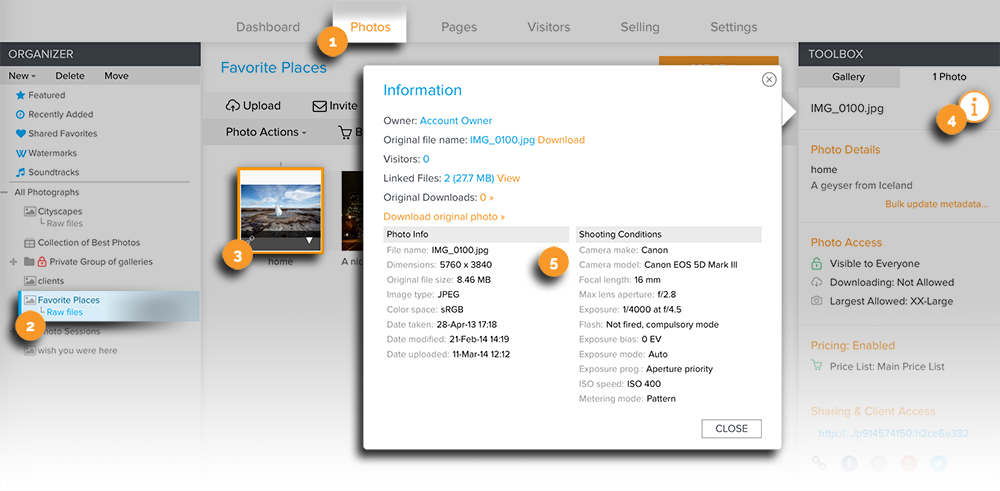Switch to the Dashboard tab
This screenshot has height=491, width=1000.
coord(268,27)
